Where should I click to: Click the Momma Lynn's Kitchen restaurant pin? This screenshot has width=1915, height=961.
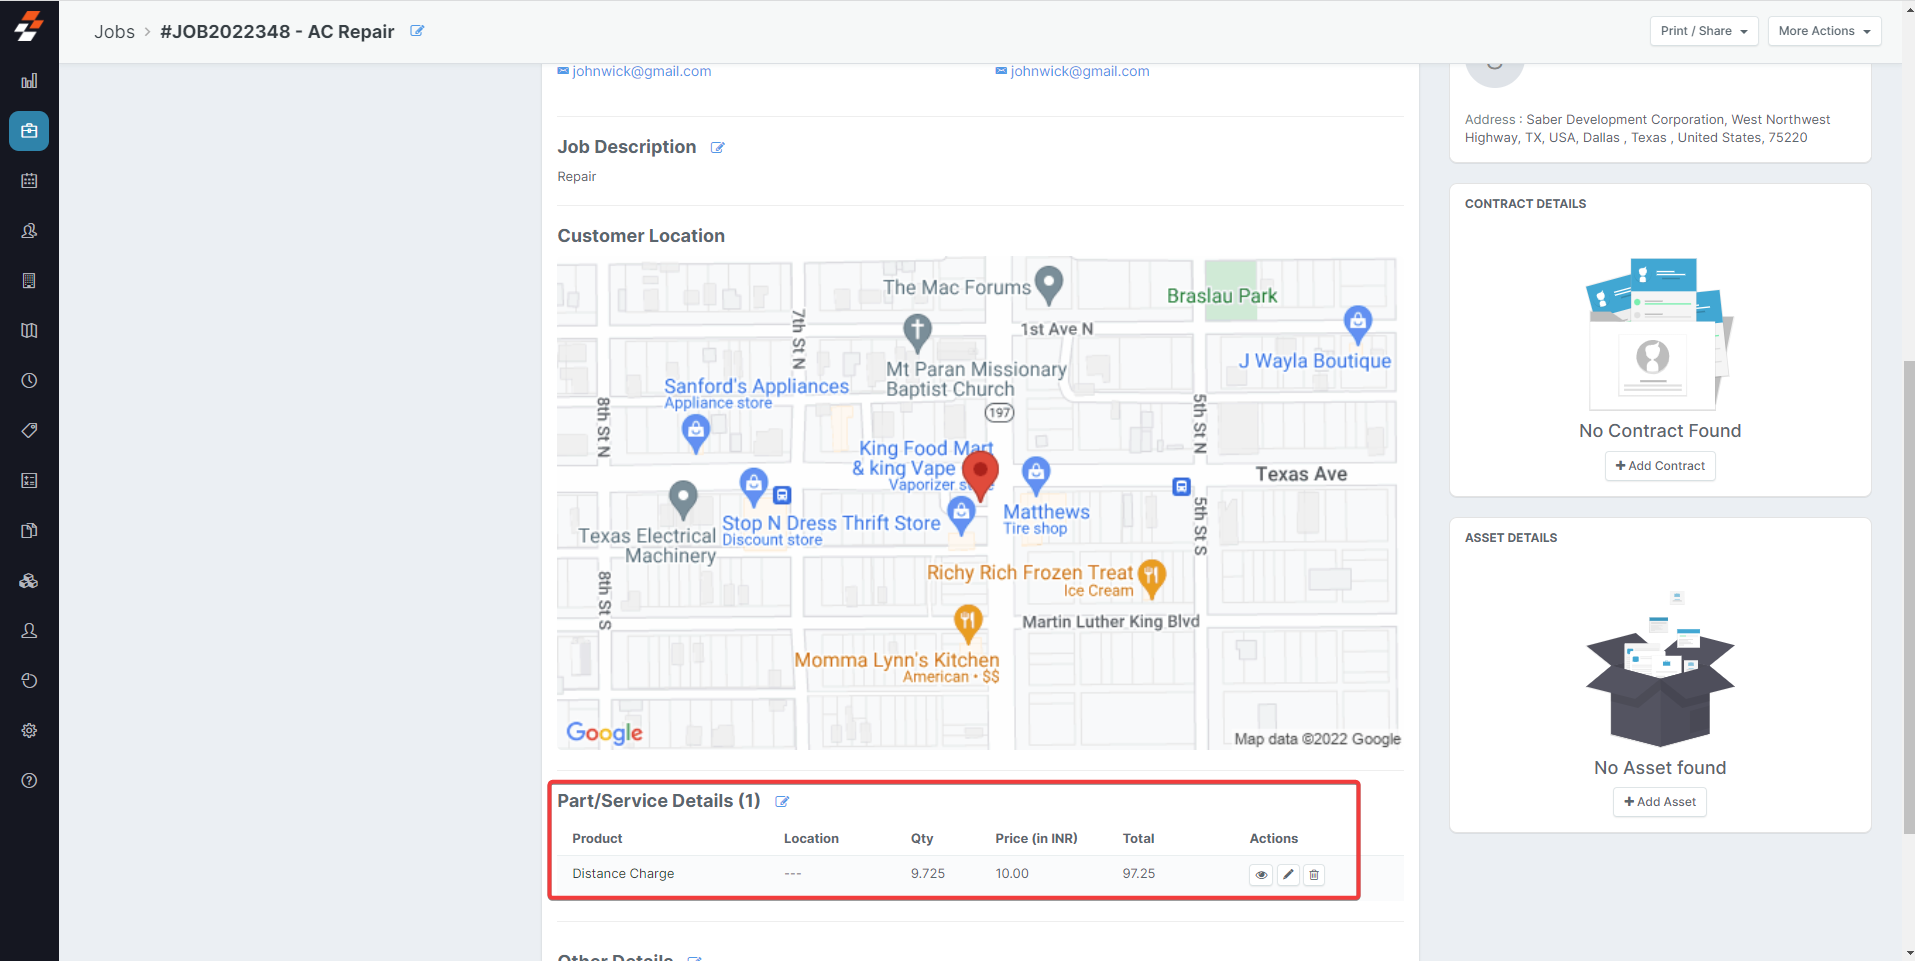(967, 624)
